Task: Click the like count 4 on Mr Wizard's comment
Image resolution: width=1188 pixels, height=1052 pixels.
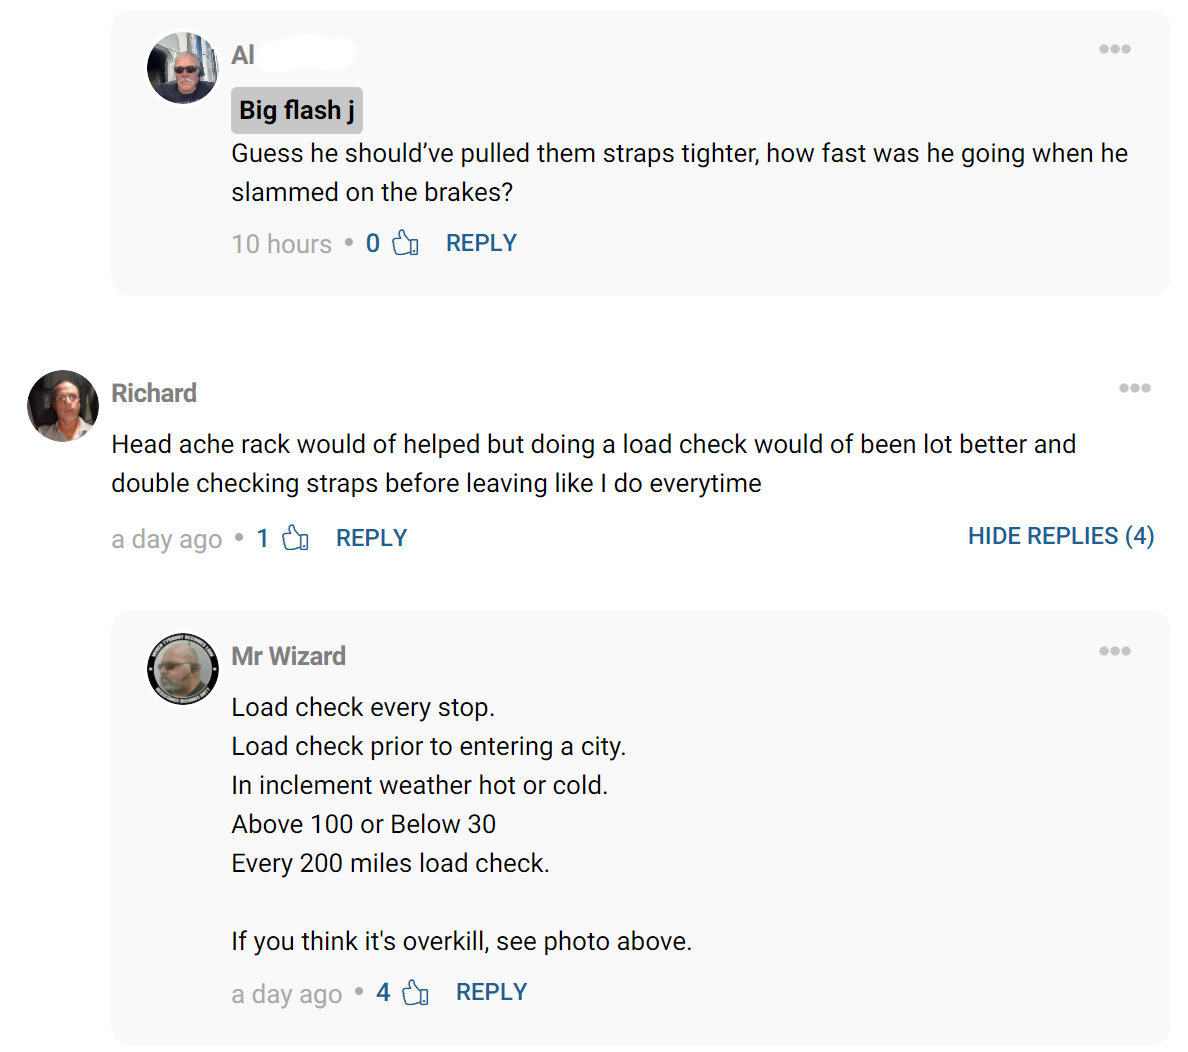Action: [383, 992]
